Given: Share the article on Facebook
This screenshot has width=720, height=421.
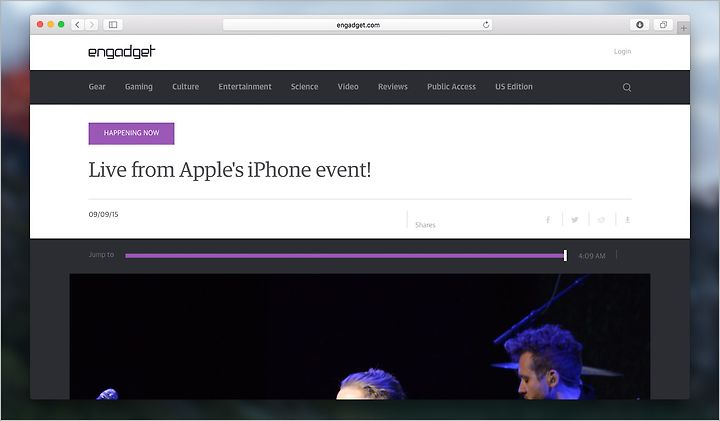Looking at the screenshot, I should coord(548,220).
